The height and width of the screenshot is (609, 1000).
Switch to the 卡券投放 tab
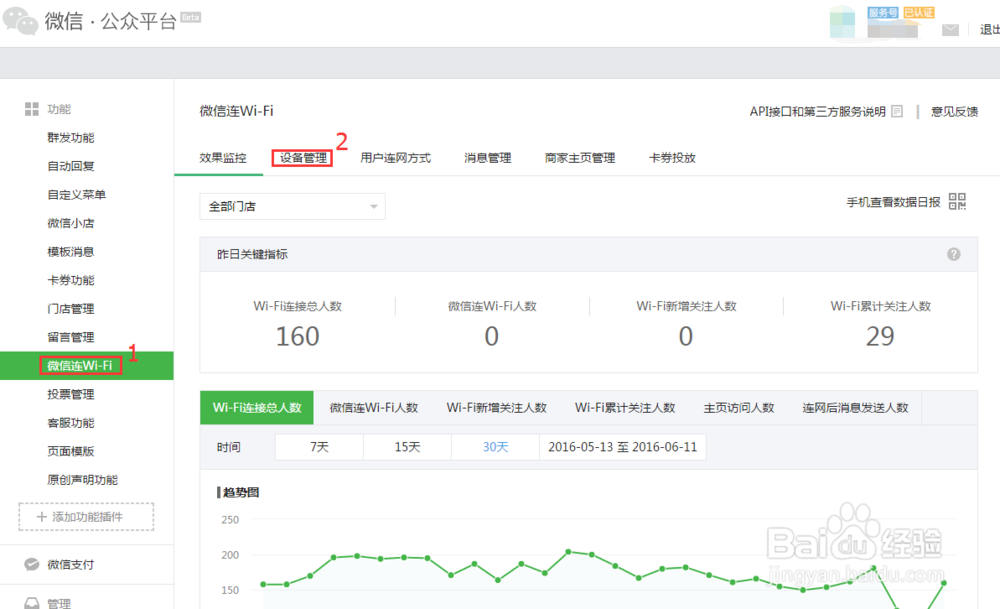click(672, 158)
